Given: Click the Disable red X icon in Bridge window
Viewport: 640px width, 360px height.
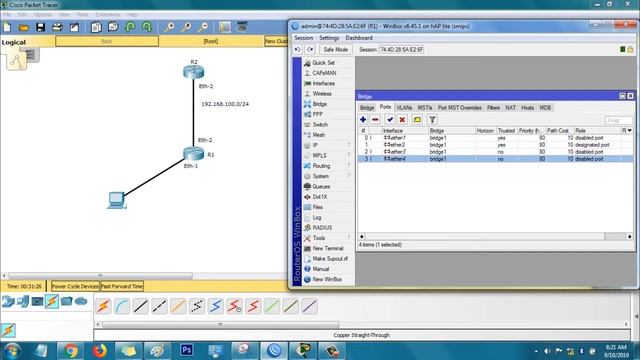Looking at the screenshot, I should pyautogui.click(x=402, y=120).
